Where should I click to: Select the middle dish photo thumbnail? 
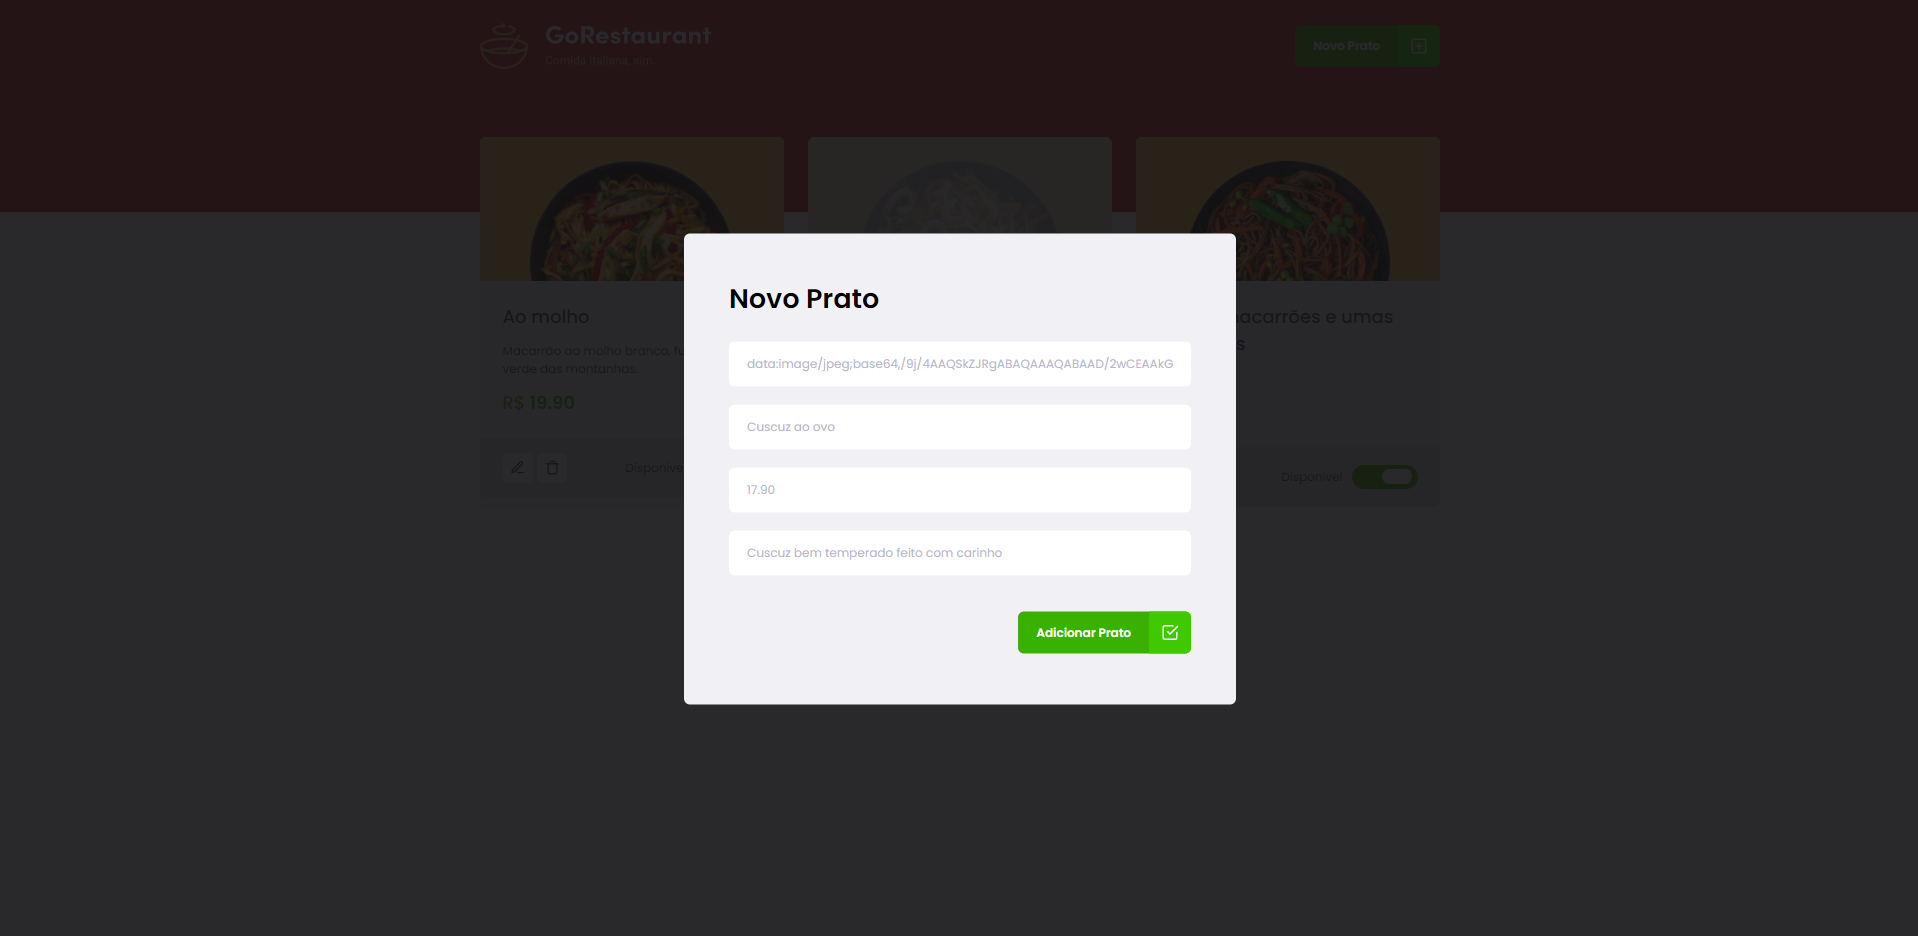(960, 185)
